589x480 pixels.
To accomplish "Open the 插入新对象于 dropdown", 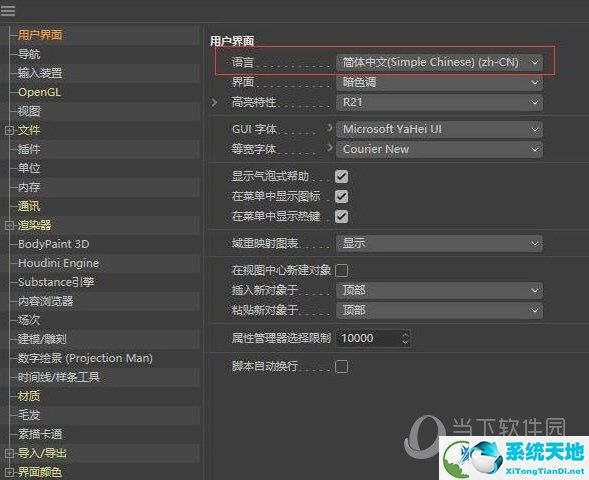I will [x=439, y=290].
